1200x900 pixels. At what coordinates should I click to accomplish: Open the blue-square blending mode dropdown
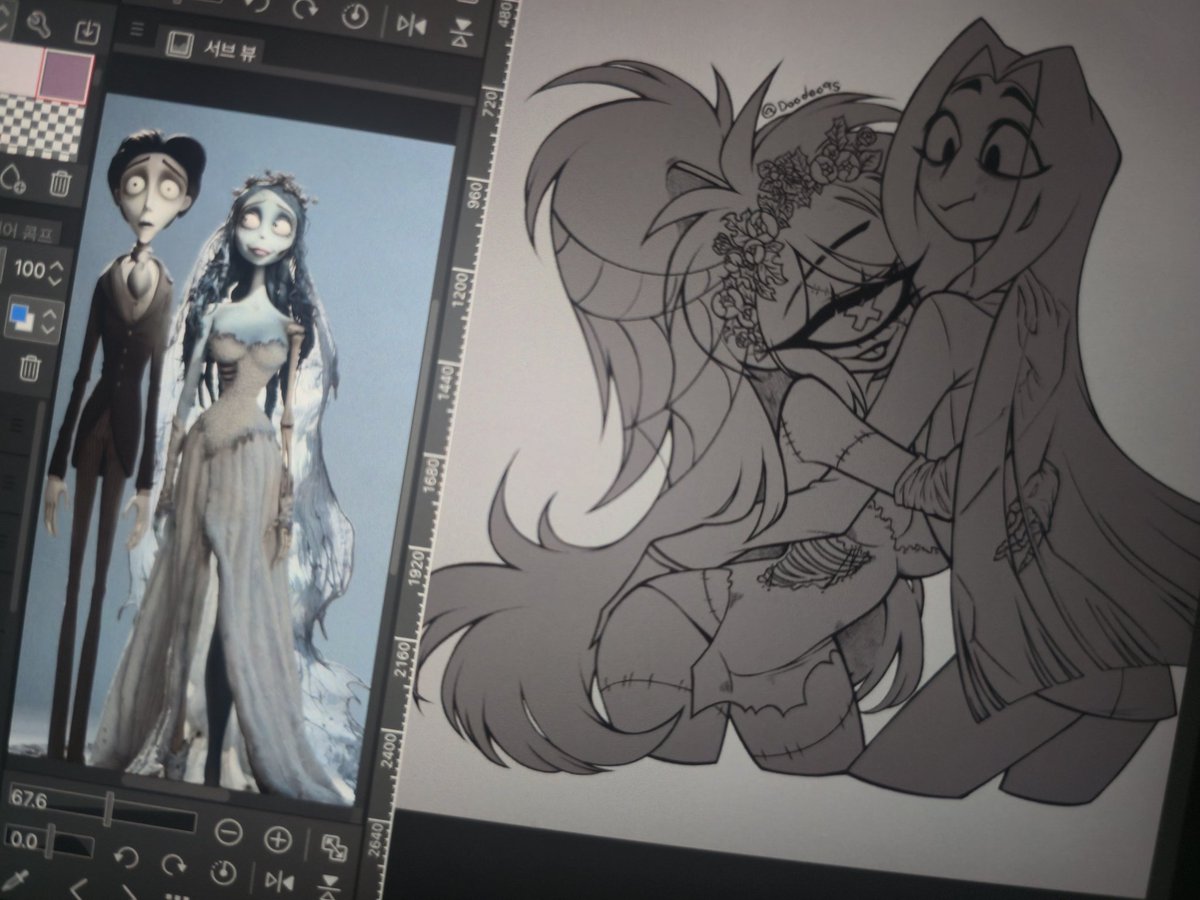pyautogui.click(x=33, y=319)
